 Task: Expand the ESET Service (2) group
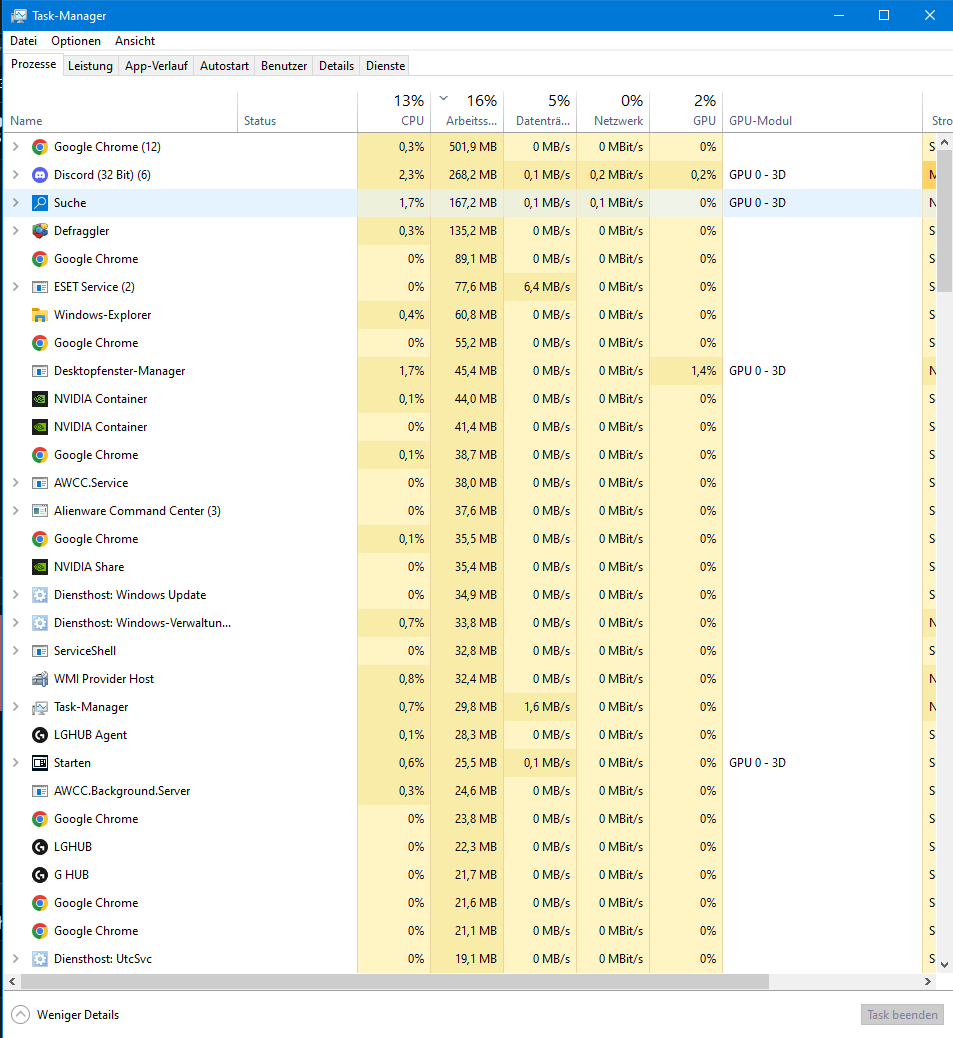pos(16,287)
